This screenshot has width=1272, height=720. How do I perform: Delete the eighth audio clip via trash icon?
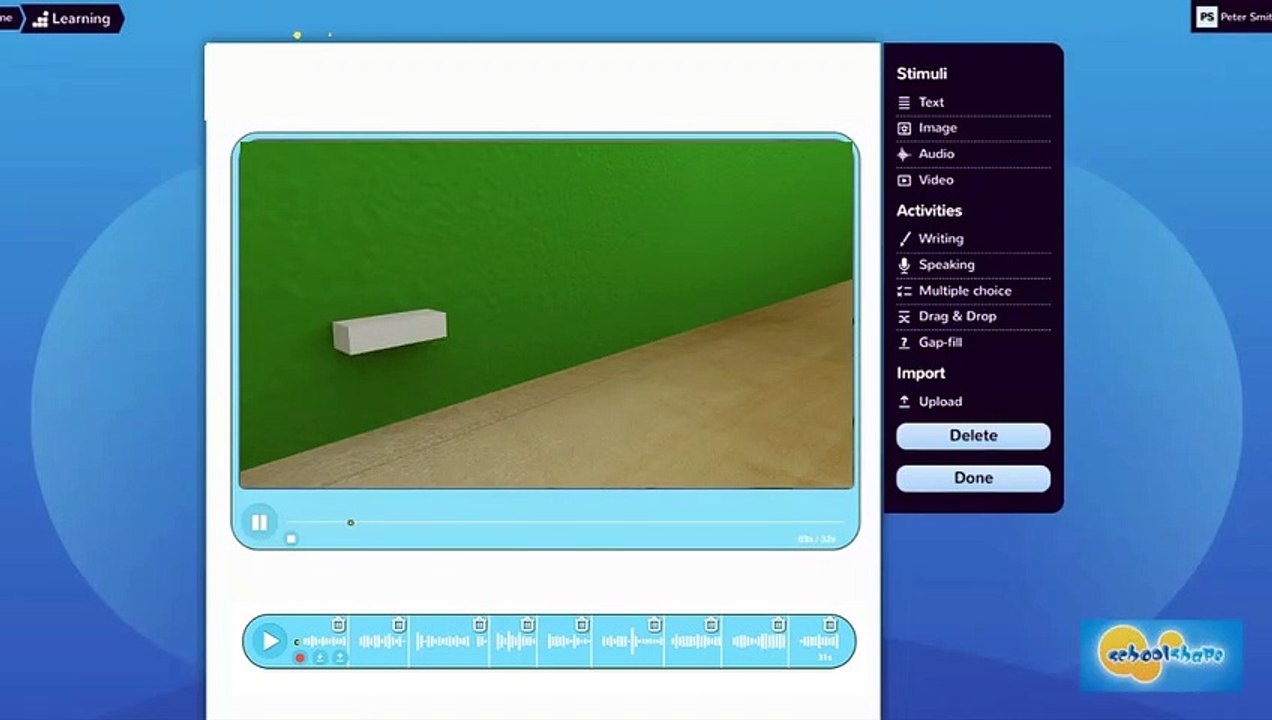tap(778, 625)
